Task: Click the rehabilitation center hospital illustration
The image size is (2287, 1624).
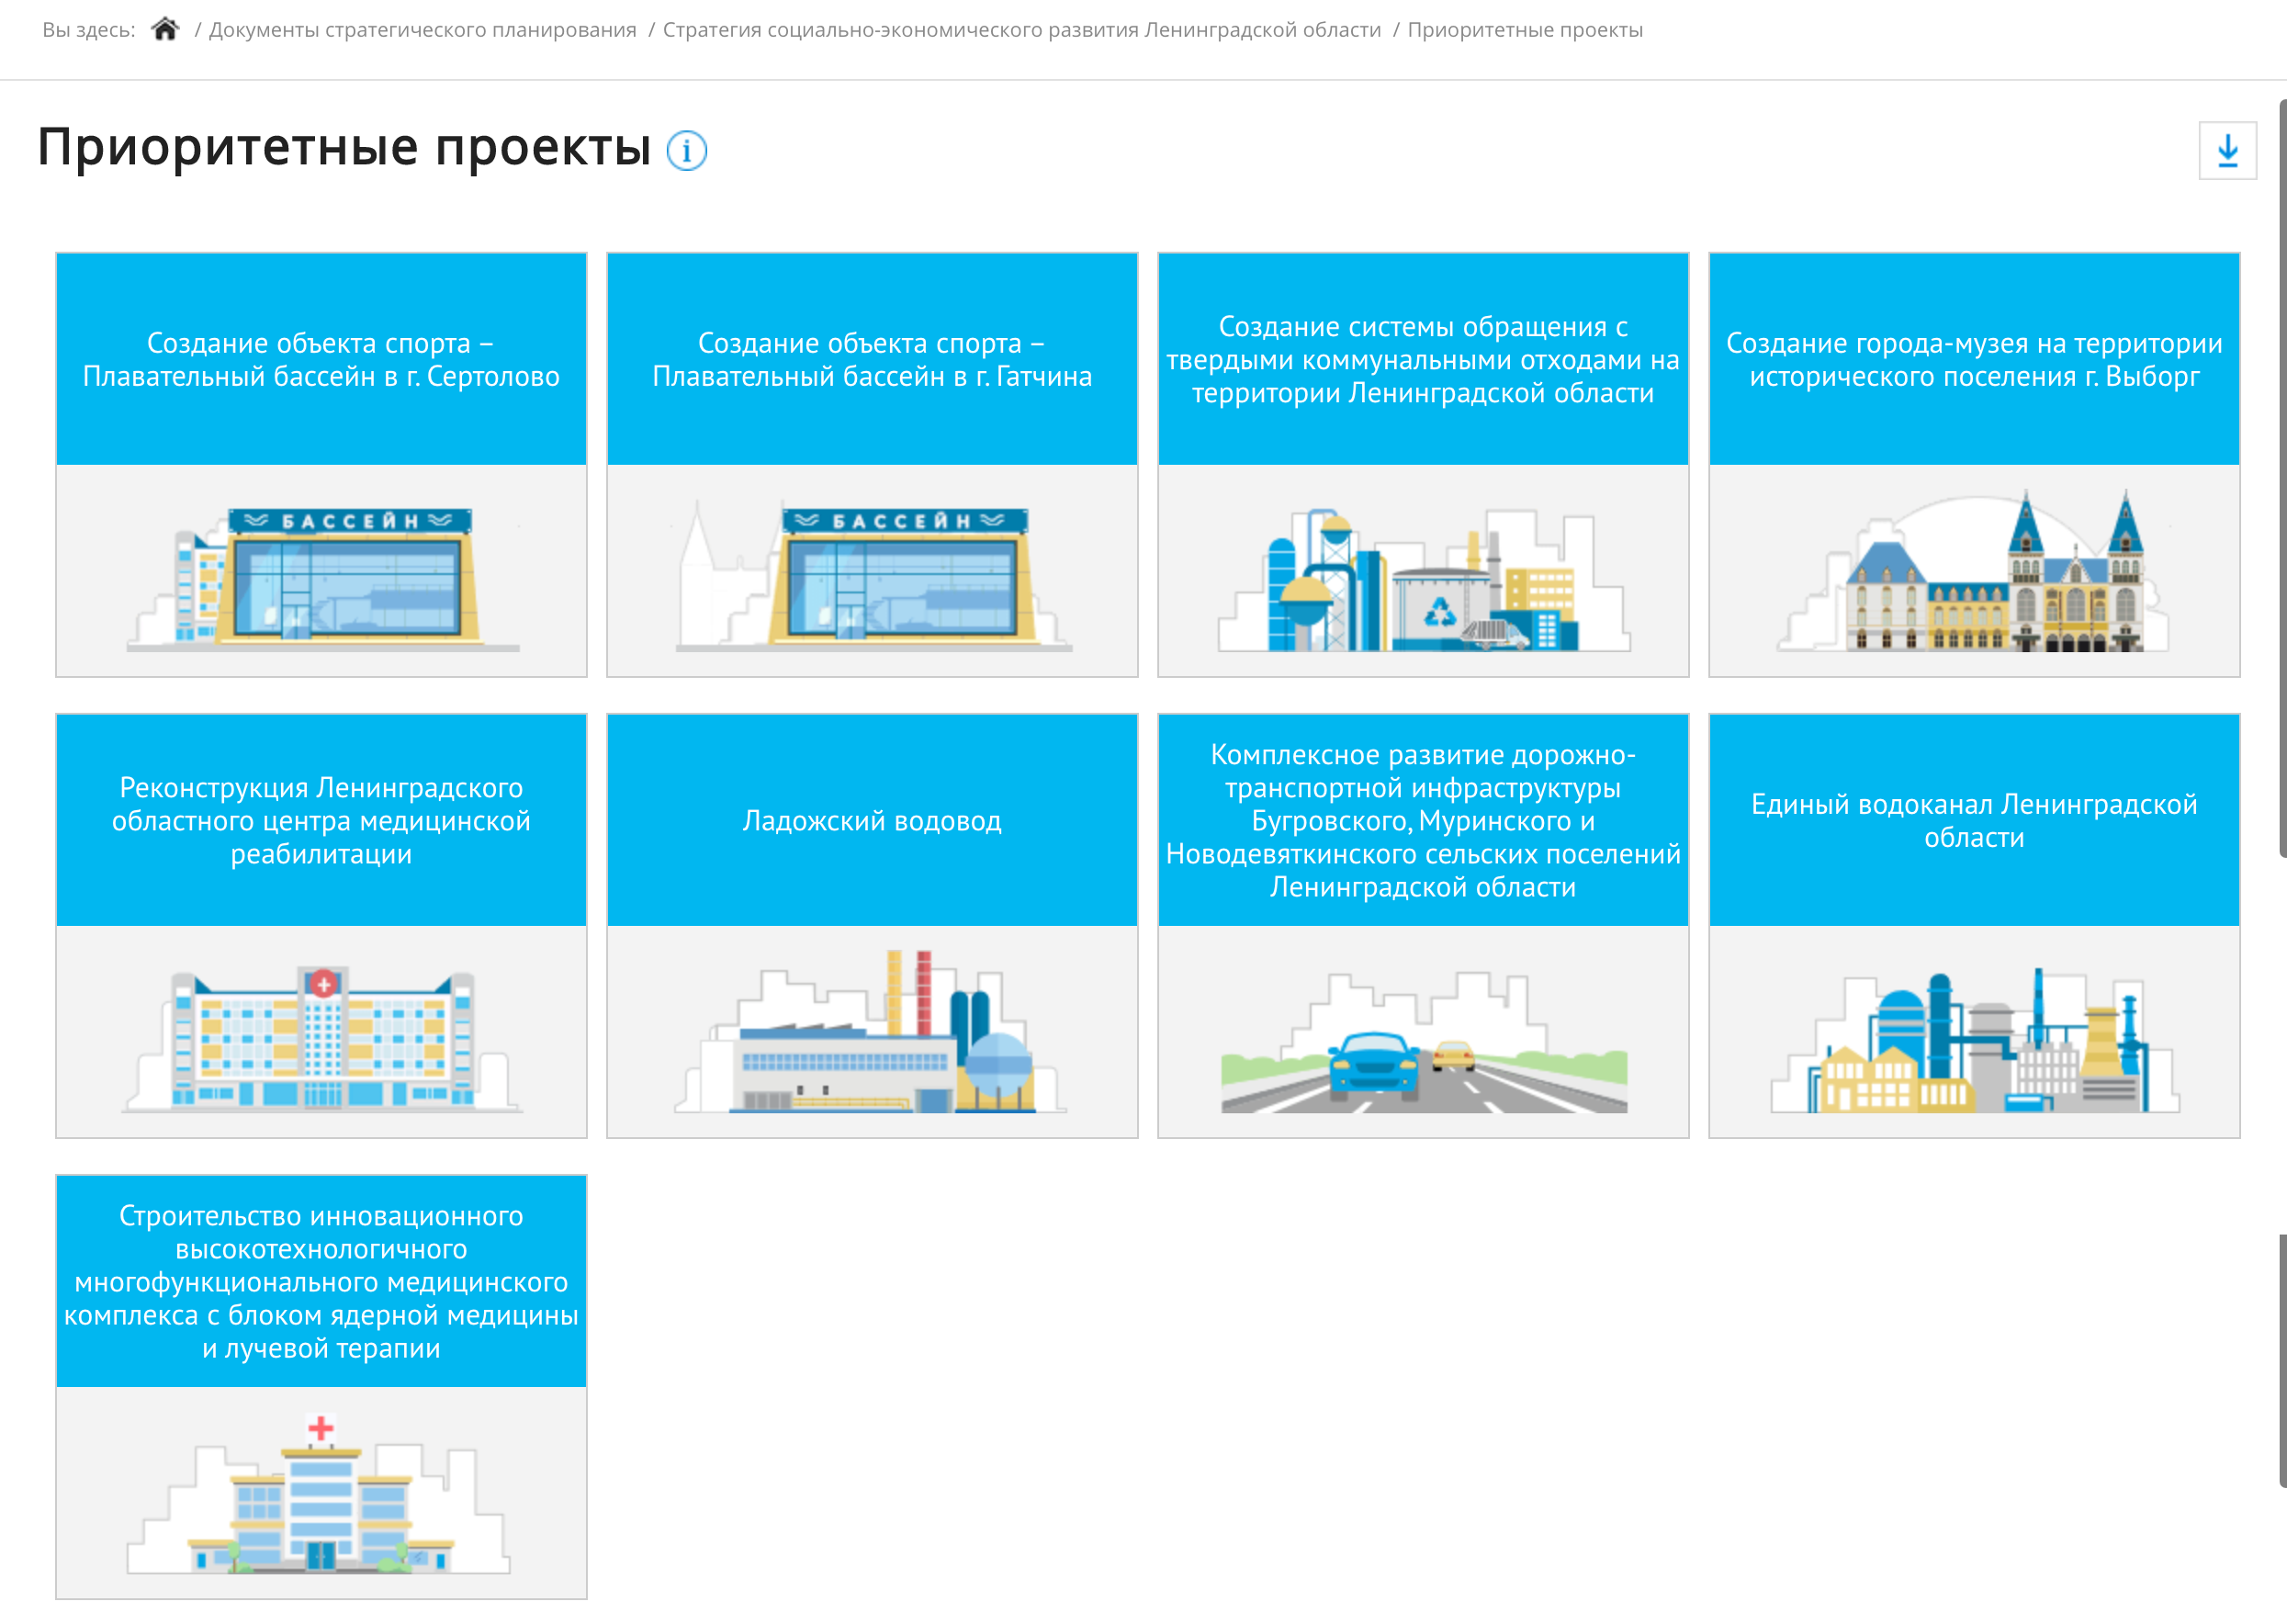Action: point(322,1039)
